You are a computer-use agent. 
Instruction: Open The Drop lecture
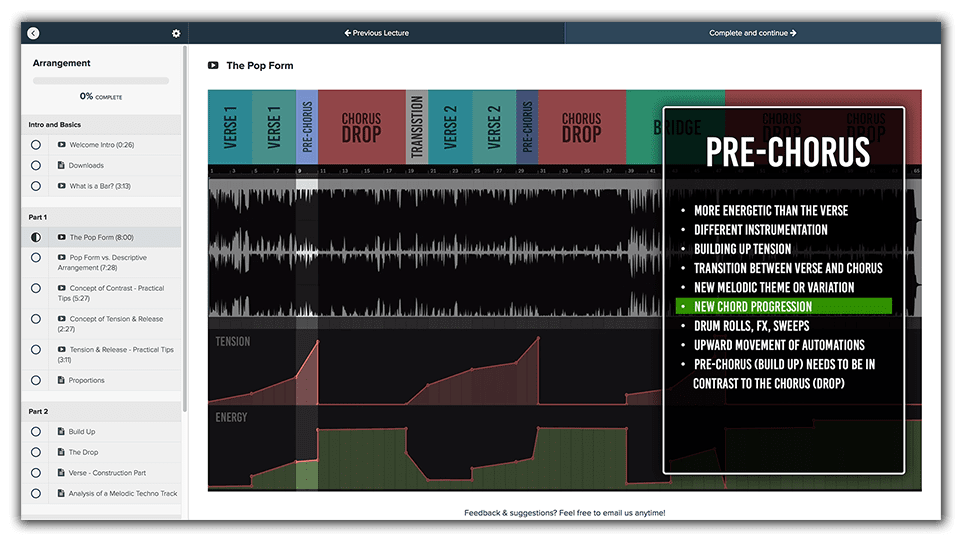click(83, 452)
